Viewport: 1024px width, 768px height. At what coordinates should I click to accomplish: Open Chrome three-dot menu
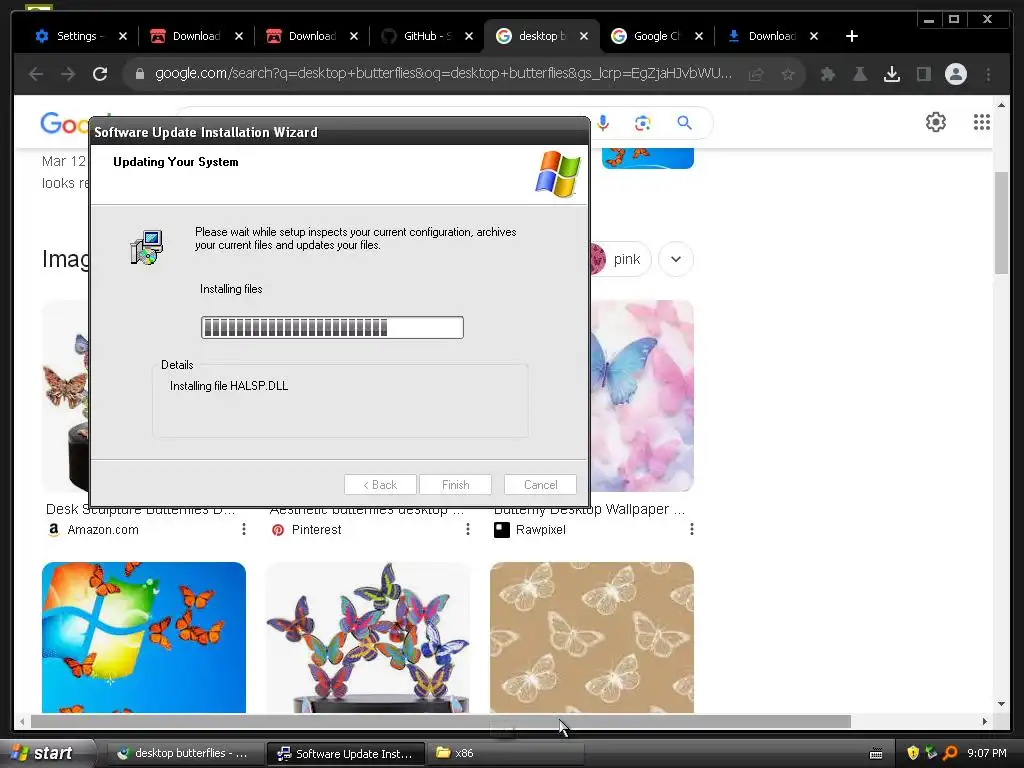point(988,74)
